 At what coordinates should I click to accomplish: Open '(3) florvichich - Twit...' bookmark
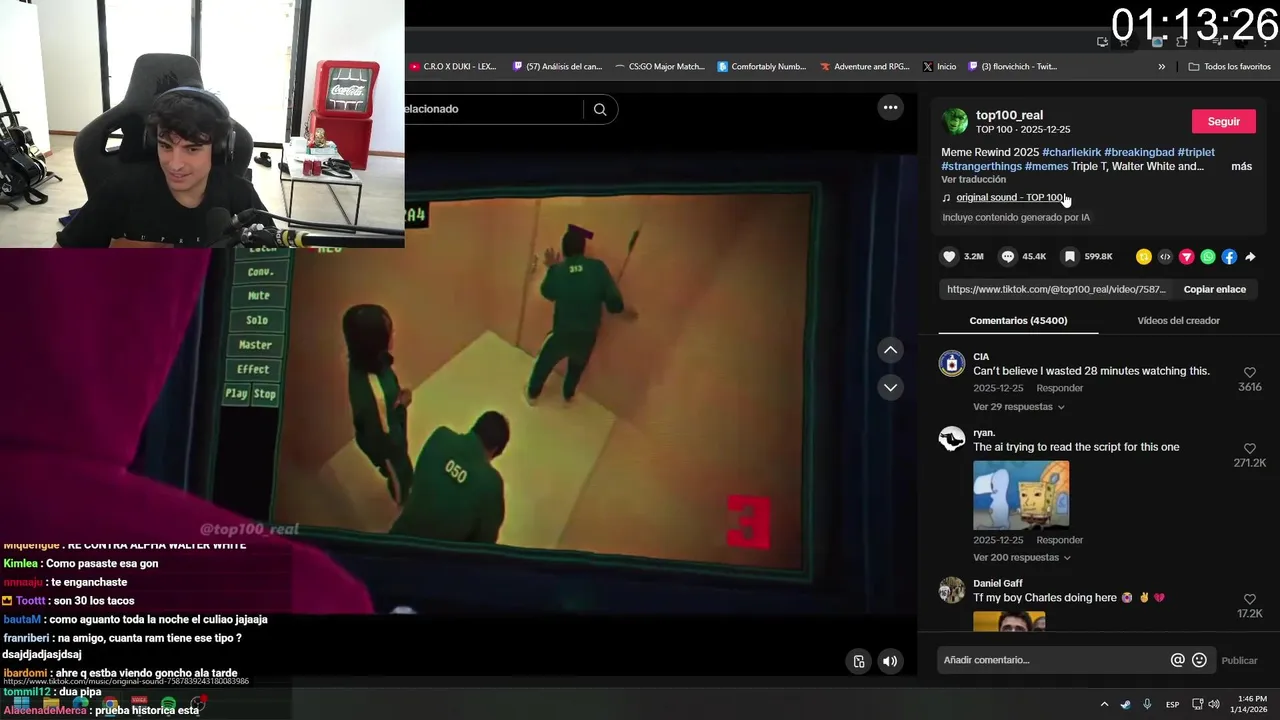click(1012, 67)
